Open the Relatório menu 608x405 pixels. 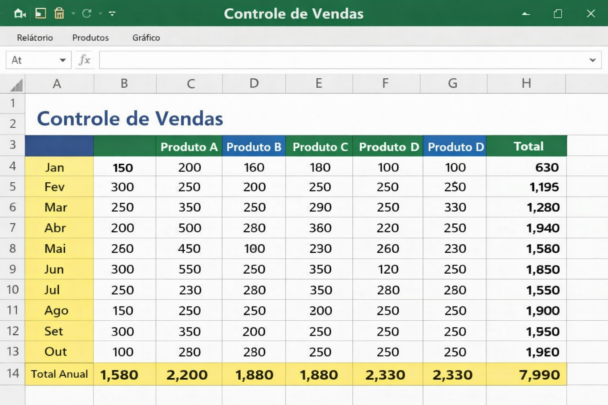35,37
